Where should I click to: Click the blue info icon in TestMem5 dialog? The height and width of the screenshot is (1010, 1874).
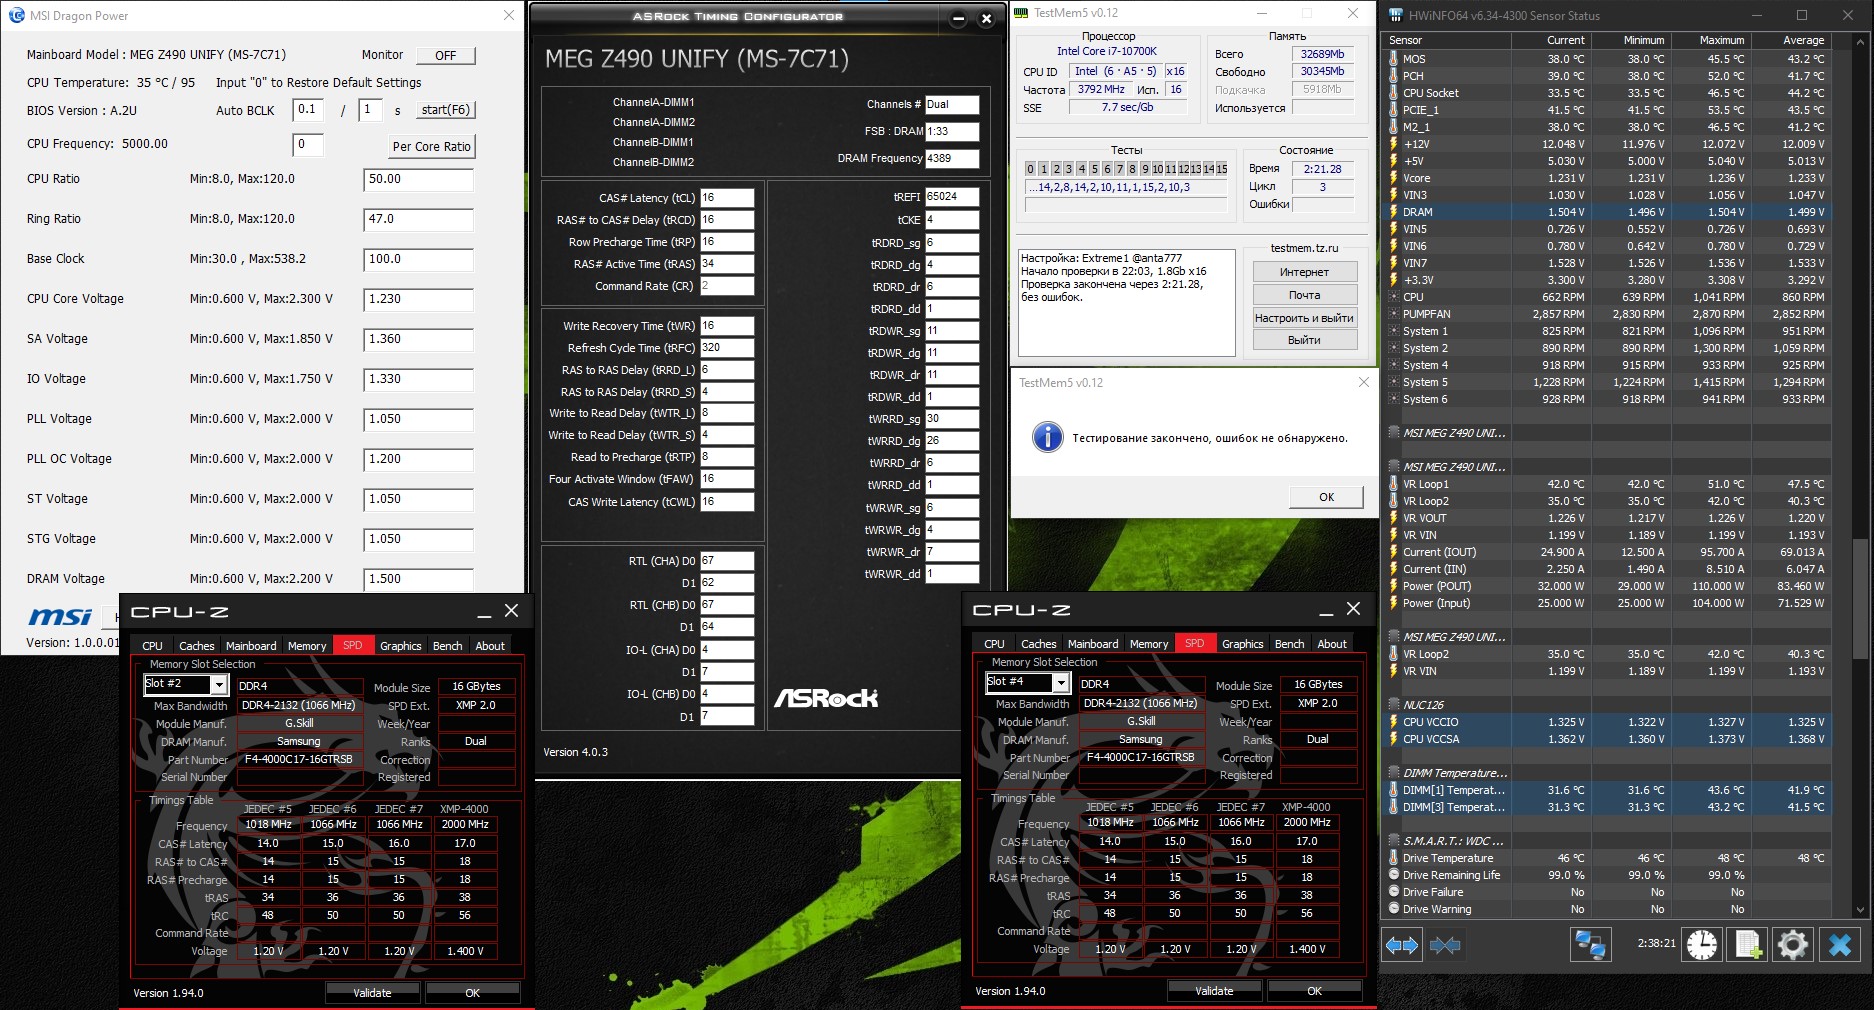pyautogui.click(x=1047, y=437)
